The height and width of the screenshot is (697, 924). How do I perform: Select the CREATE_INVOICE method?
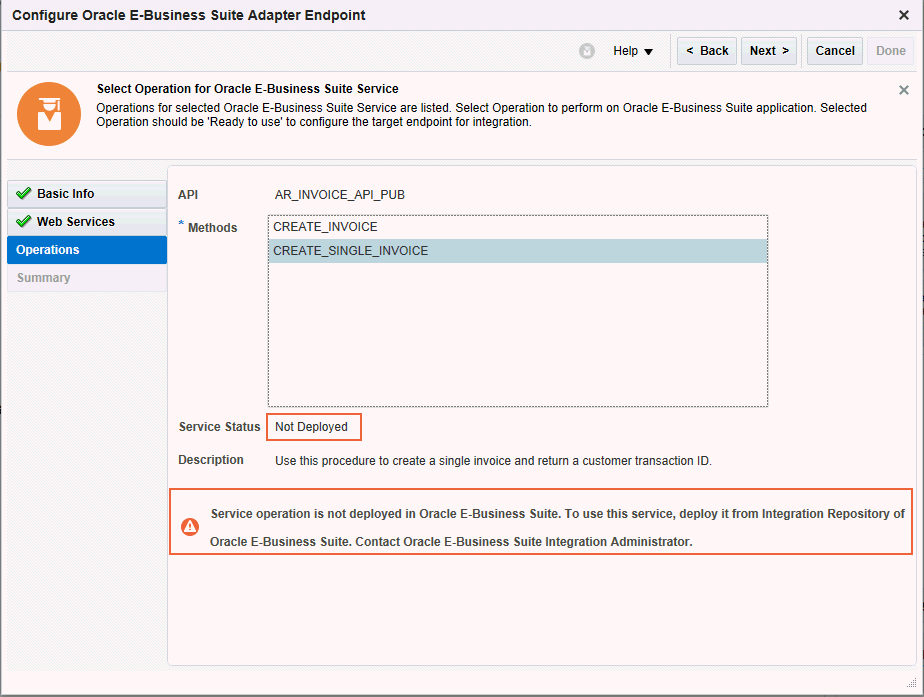coord(517,227)
